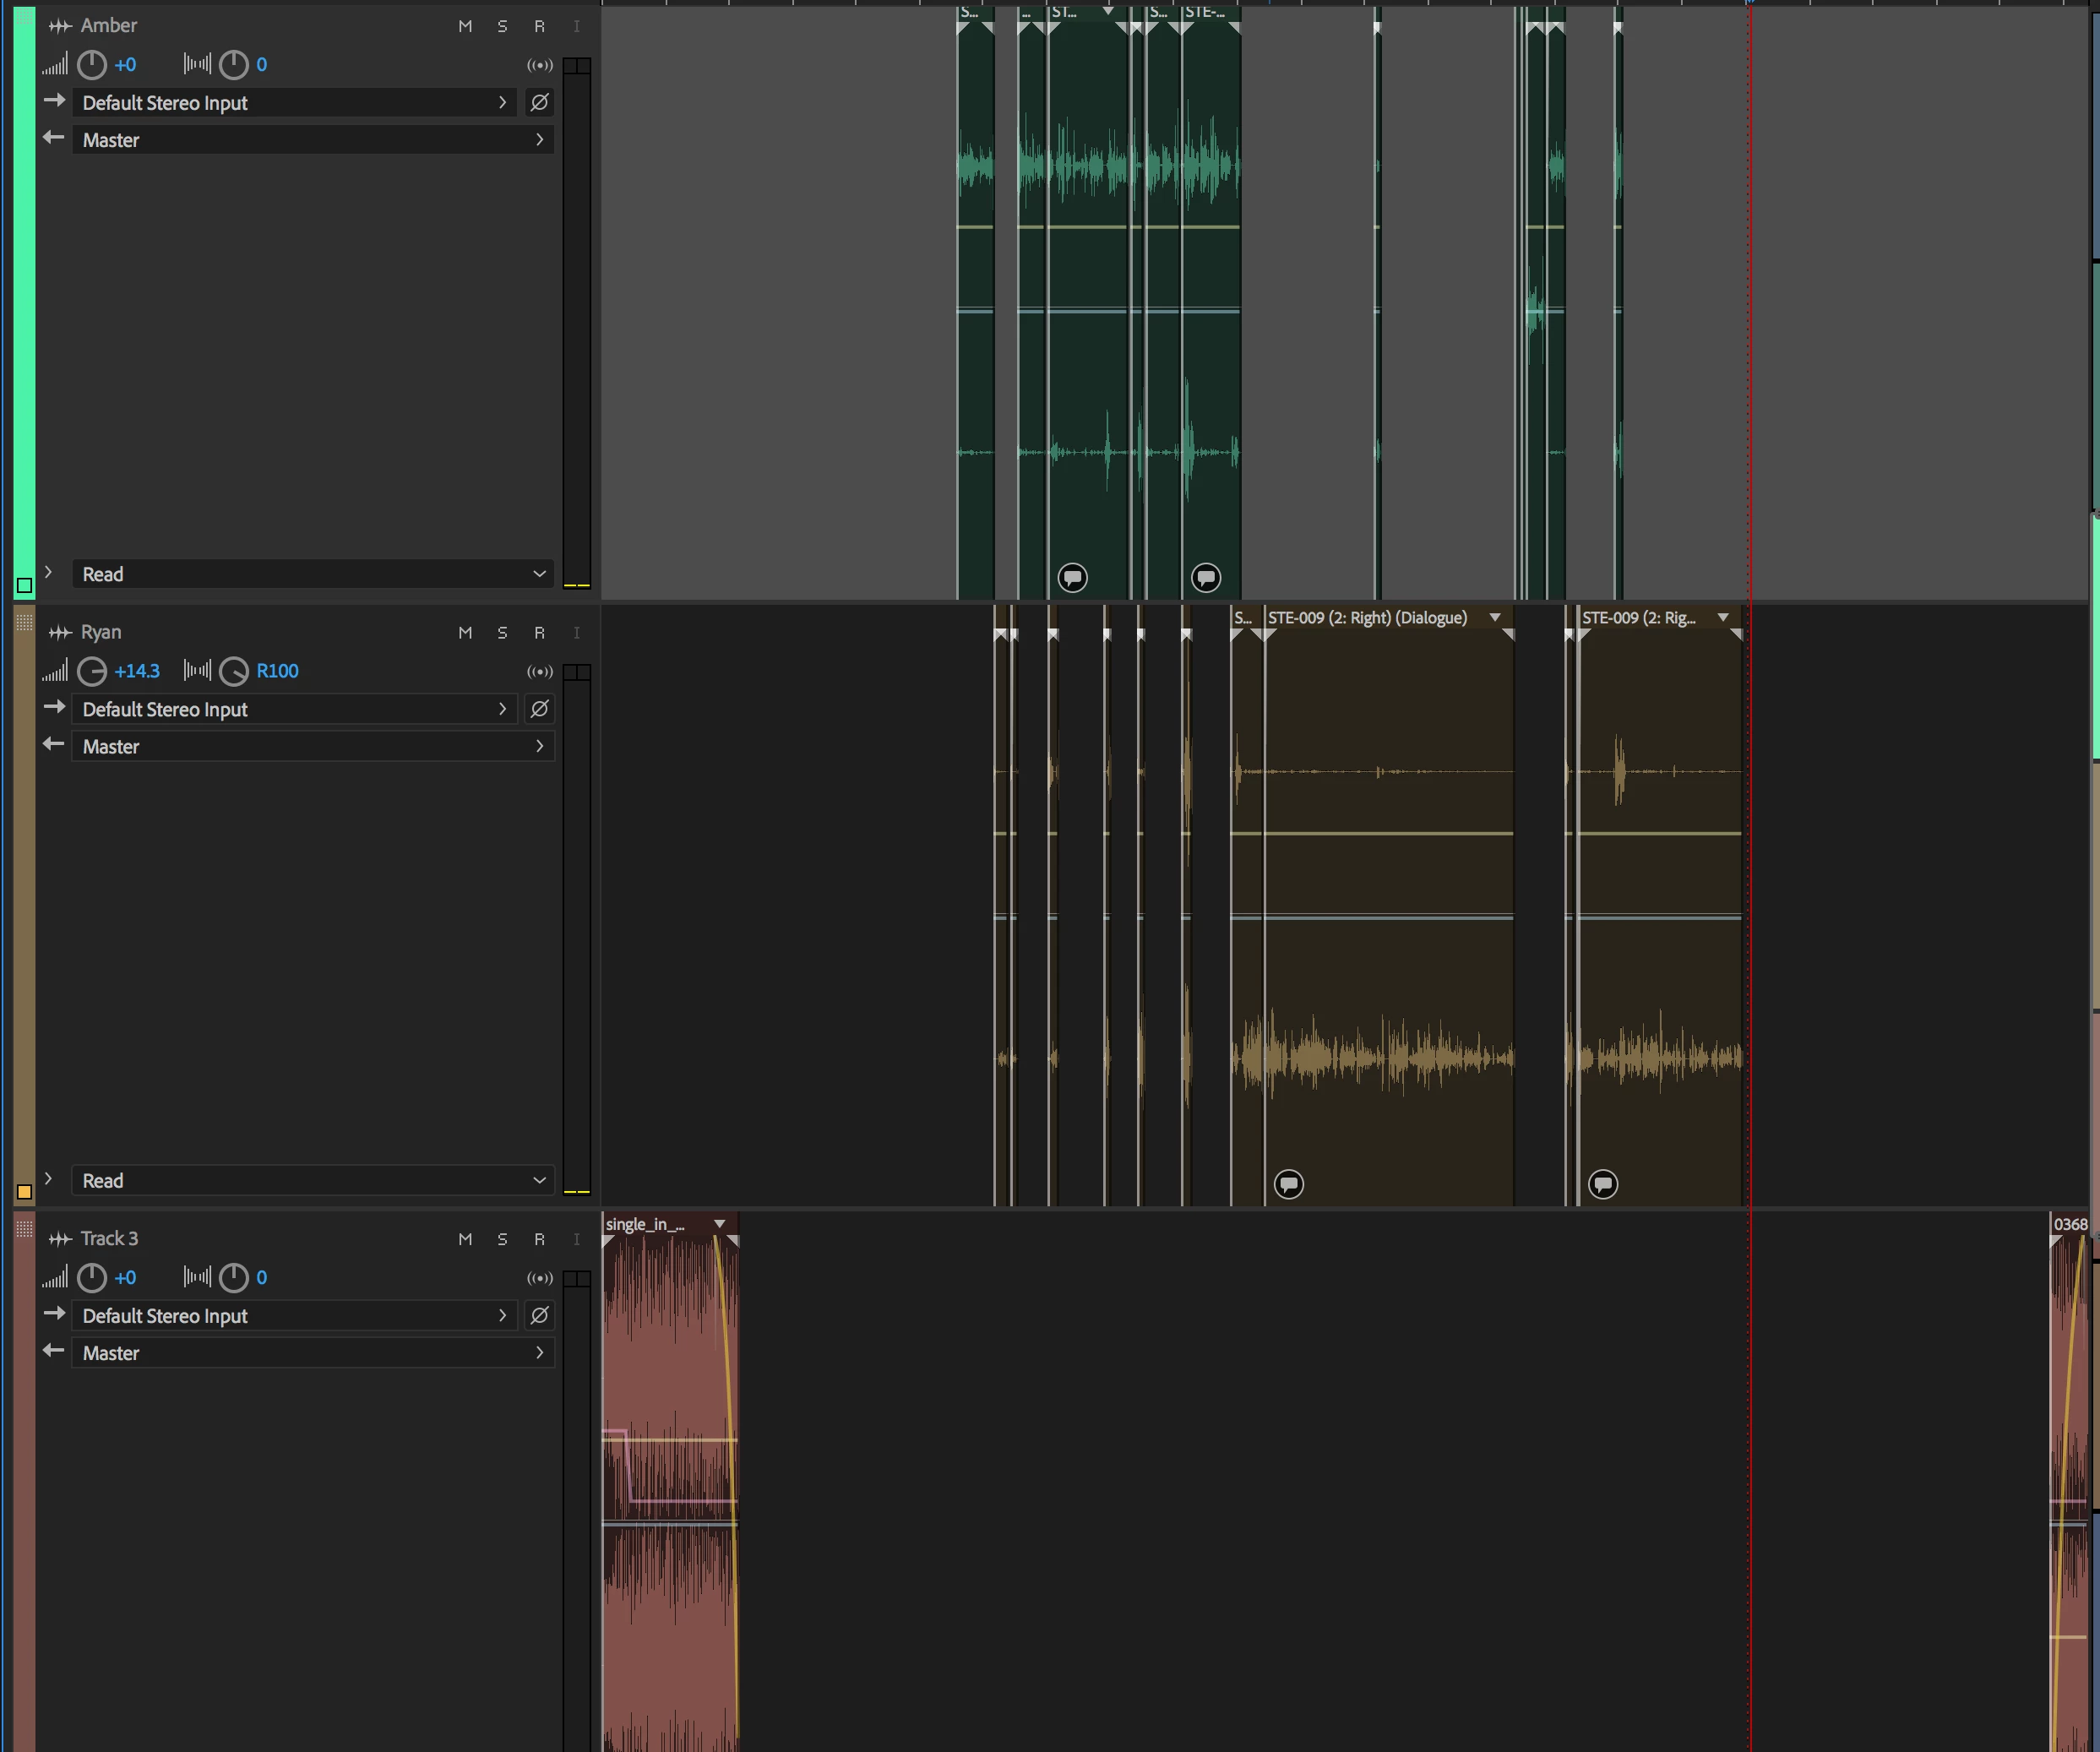This screenshot has width=2100, height=1752.
Task: Click the Track 3 polarity reverse icon
Action: (x=539, y=1315)
